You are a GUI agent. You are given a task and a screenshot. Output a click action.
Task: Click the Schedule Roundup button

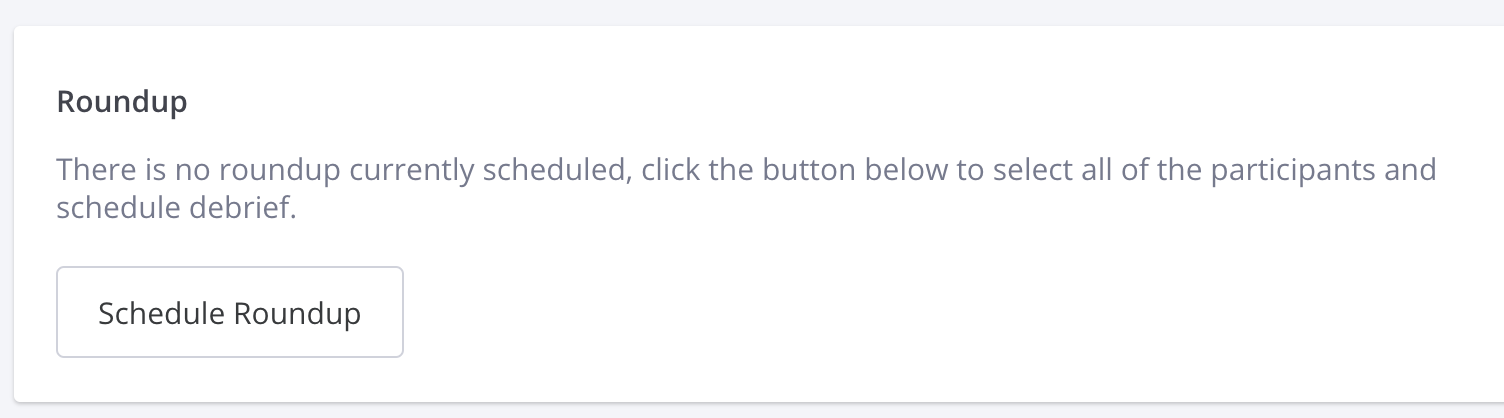point(229,312)
